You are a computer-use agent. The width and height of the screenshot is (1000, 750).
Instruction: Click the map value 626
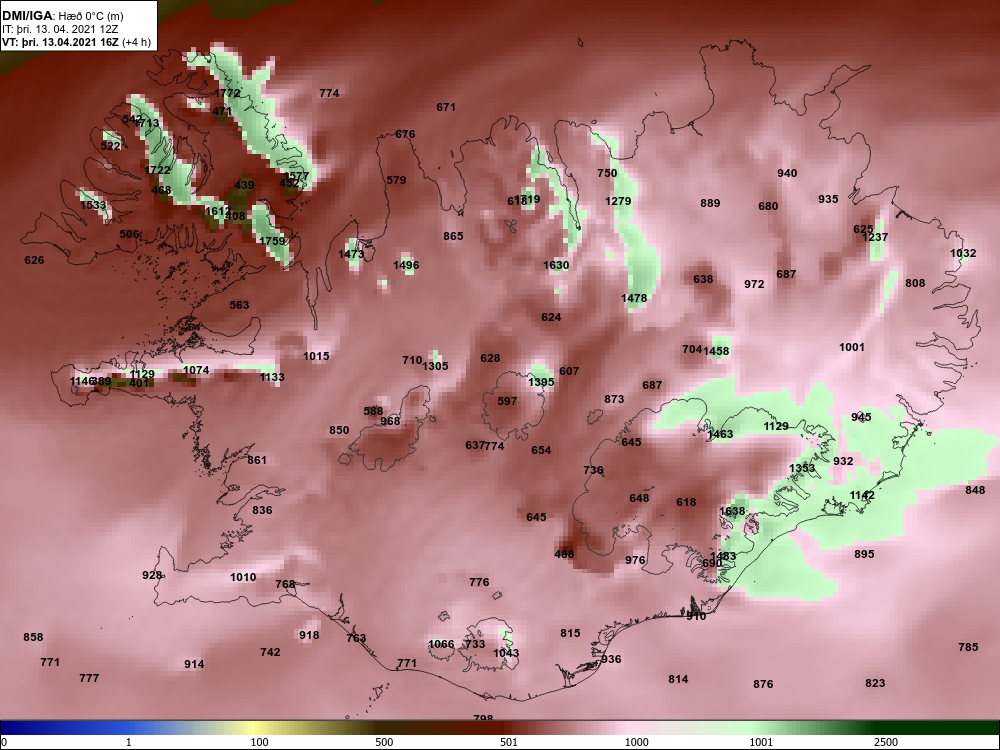[34, 260]
